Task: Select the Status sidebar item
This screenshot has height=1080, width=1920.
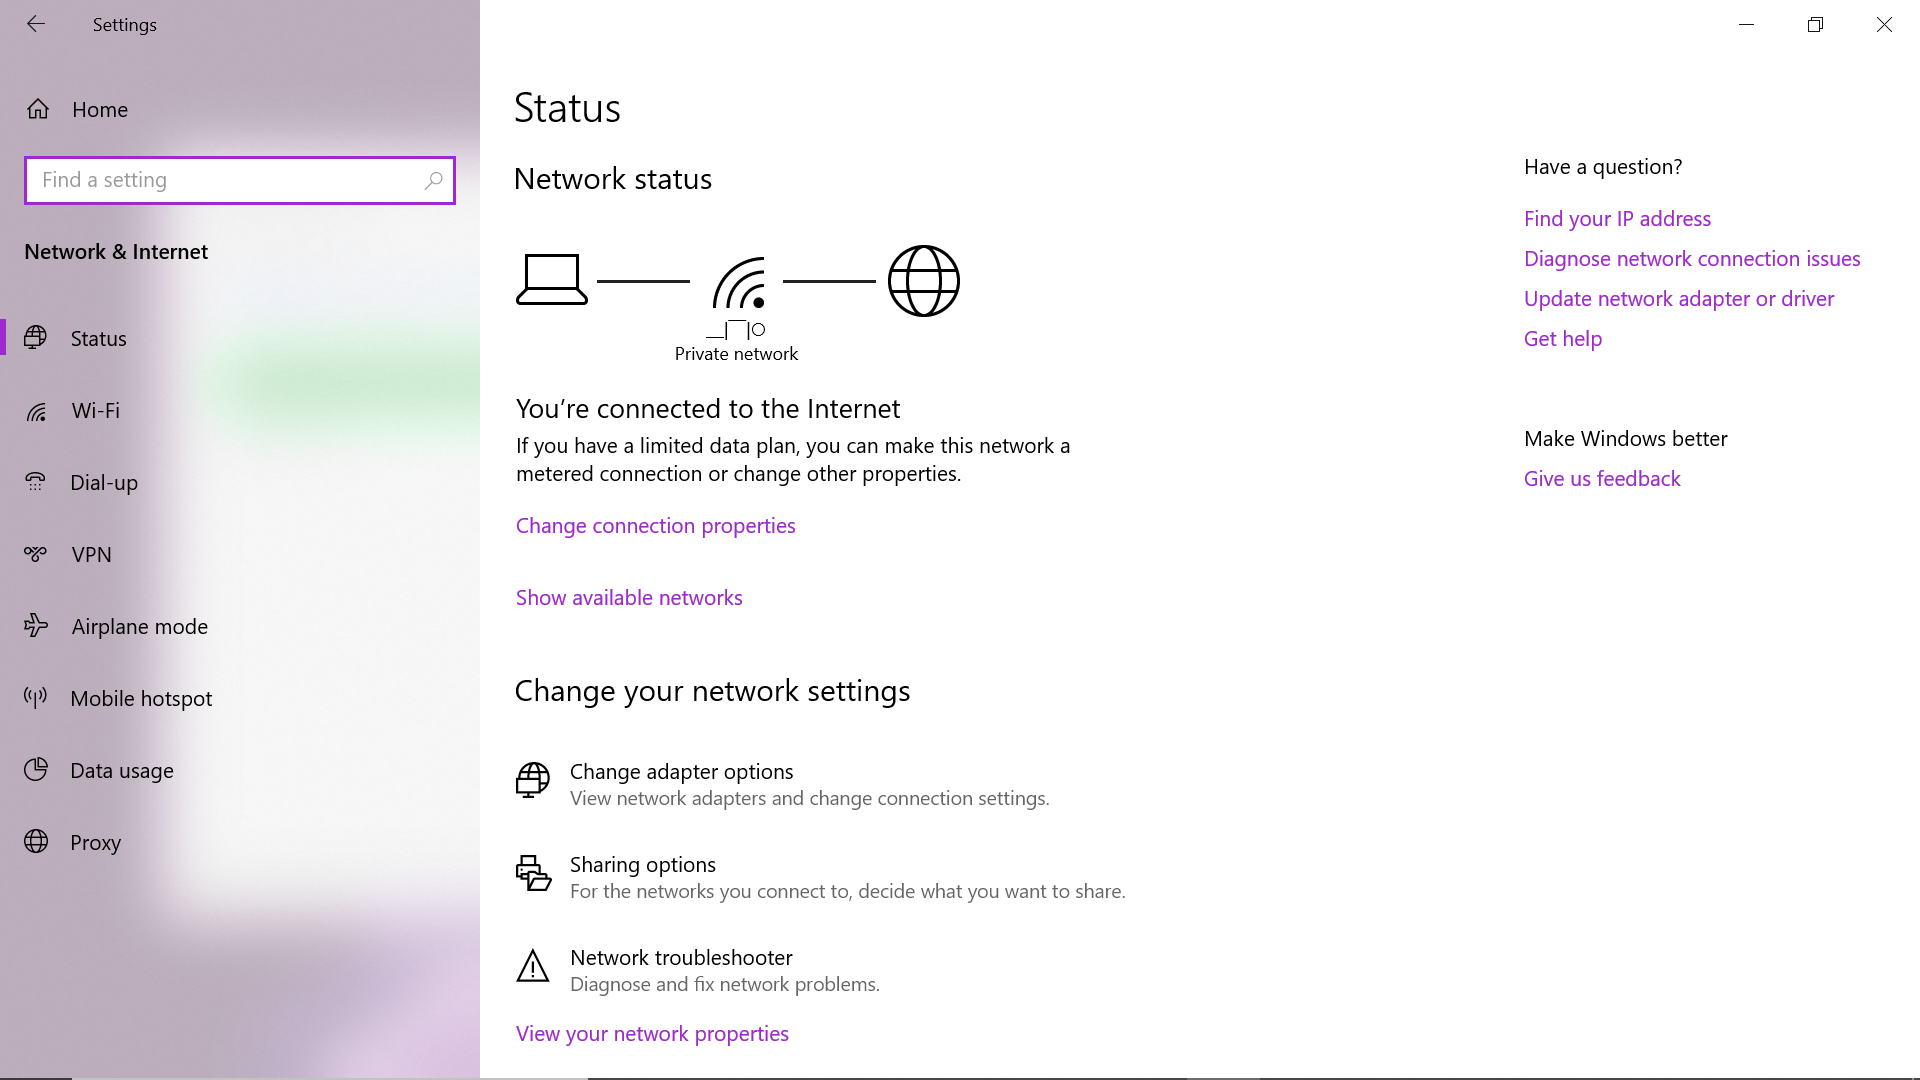Action: 98,339
